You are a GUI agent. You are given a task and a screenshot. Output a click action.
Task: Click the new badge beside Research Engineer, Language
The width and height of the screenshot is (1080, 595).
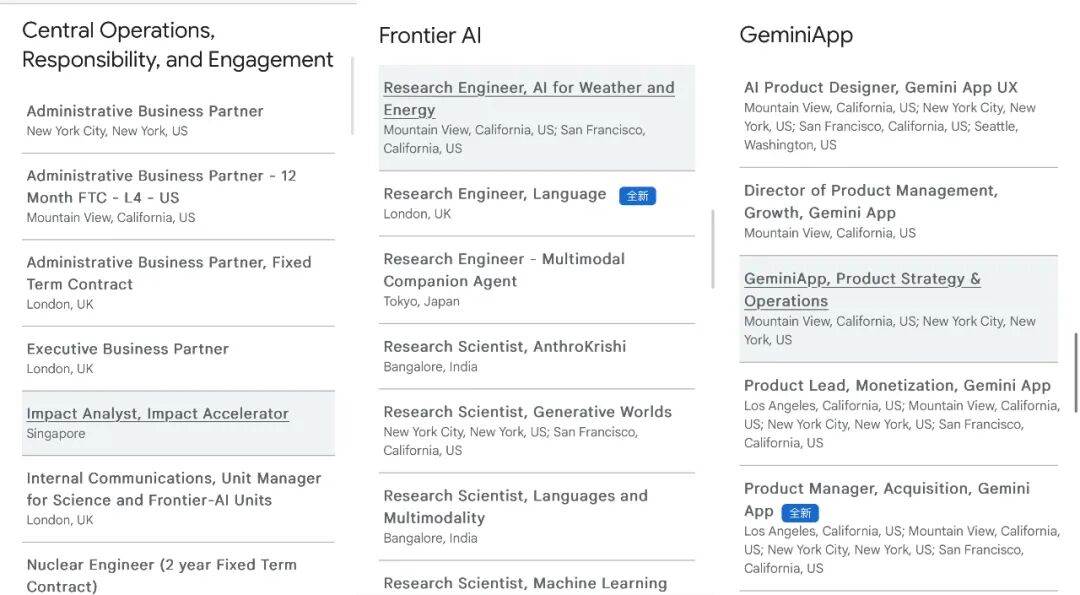[x=637, y=196]
